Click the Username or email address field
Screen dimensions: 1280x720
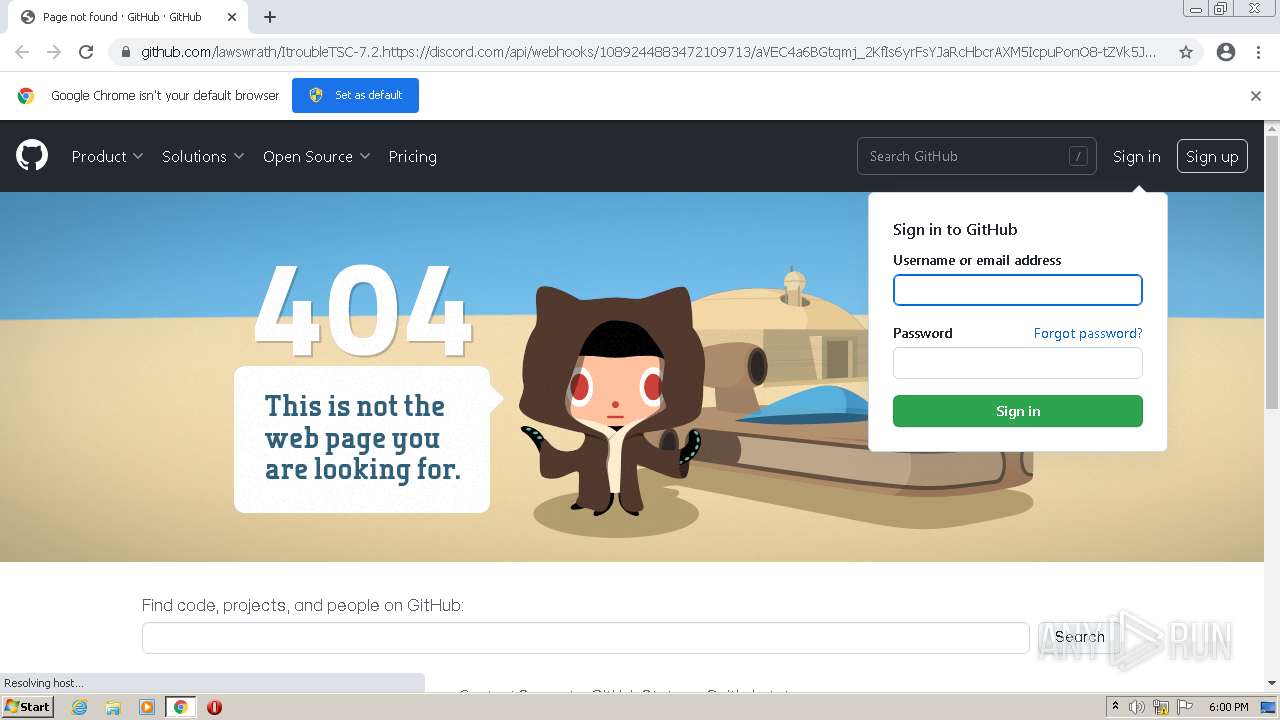tap(1017, 290)
